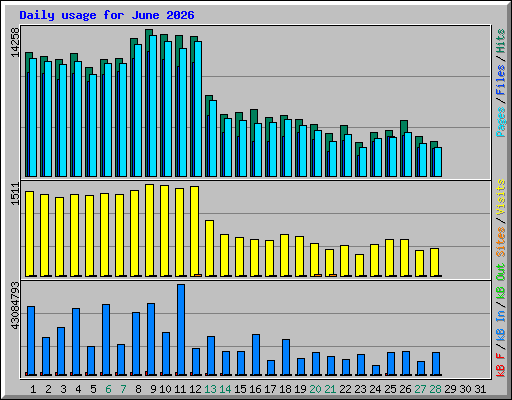
Task: Select day label '4' on the x-axis
Action: click(78, 389)
